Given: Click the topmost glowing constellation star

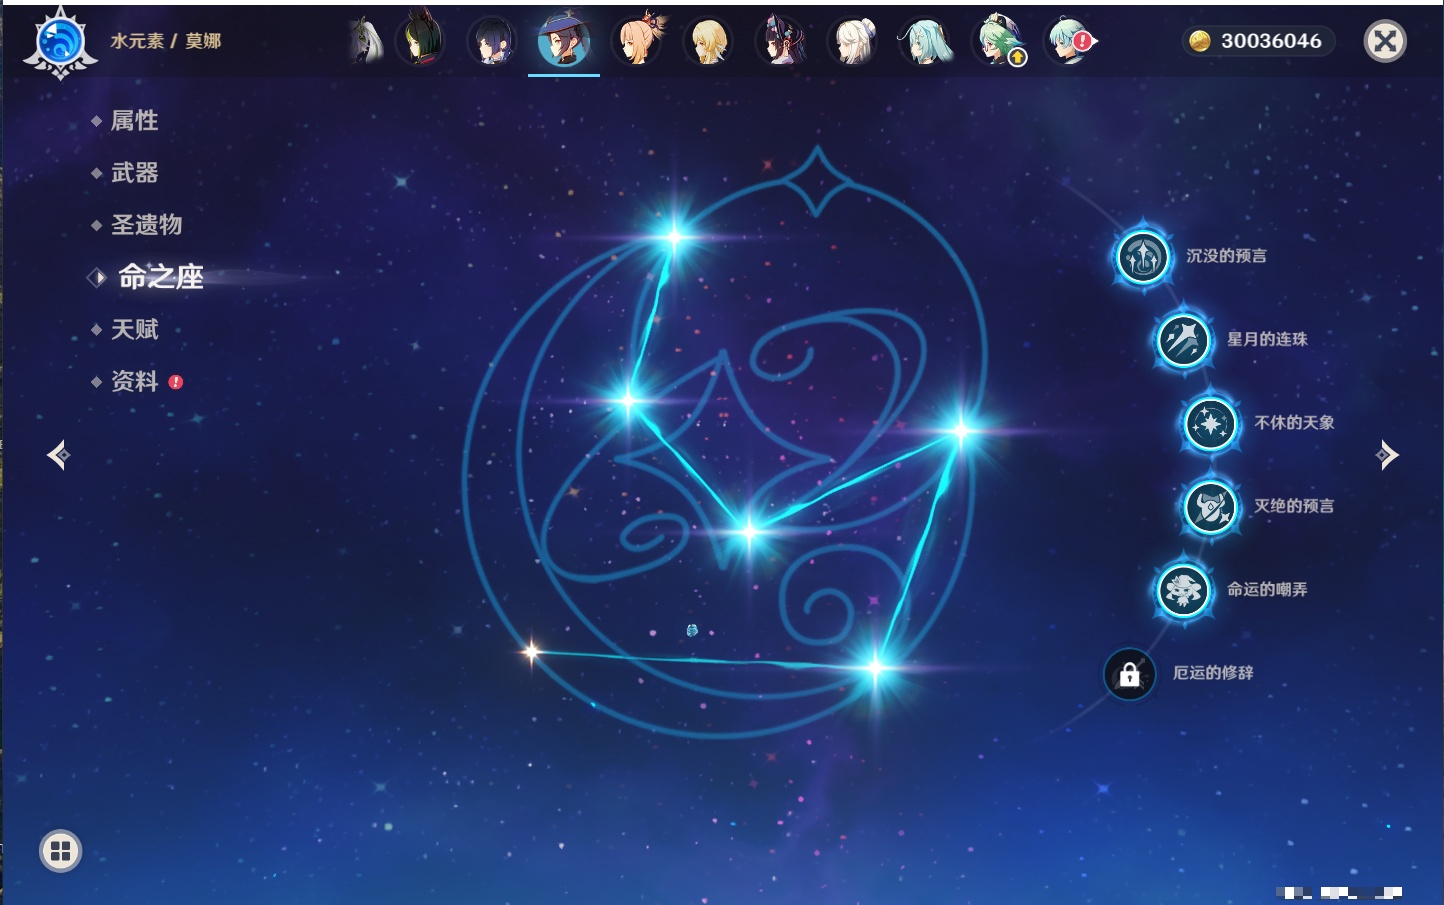Looking at the screenshot, I should click(675, 237).
